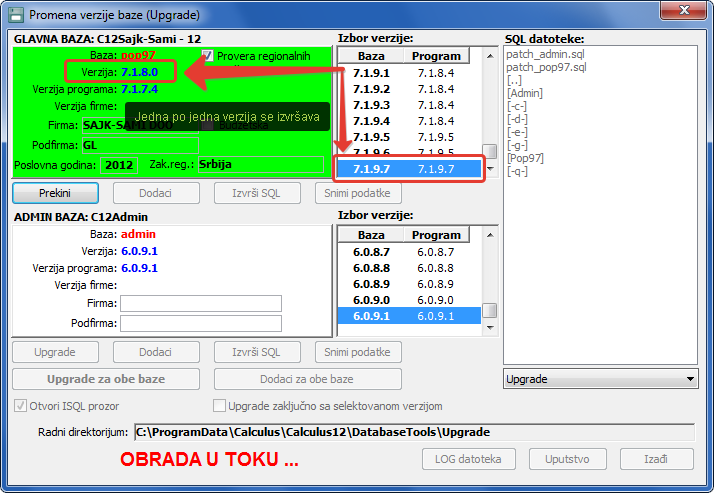The width and height of the screenshot is (714, 493).
Task: Click the Radni direktorijum path field
Action: (x=413, y=432)
